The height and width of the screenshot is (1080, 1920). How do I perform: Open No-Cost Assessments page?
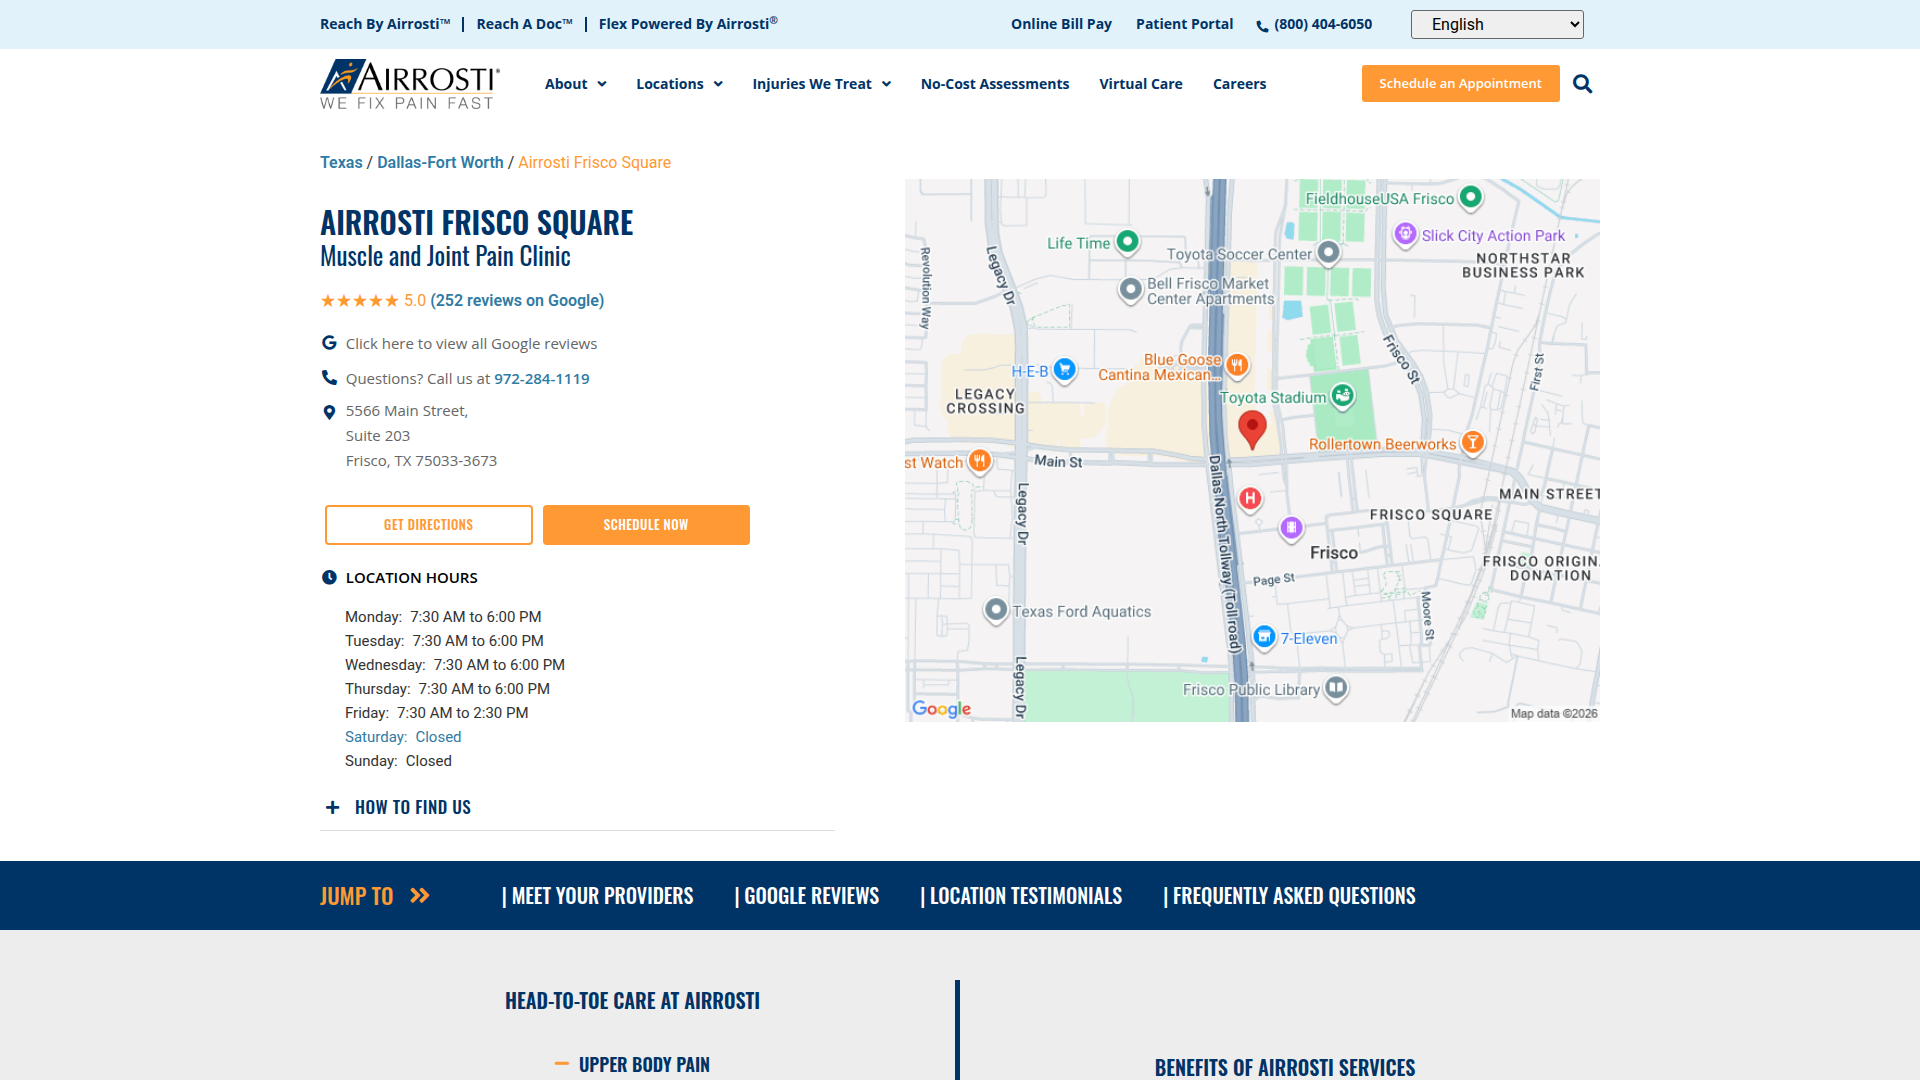[995, 84]
